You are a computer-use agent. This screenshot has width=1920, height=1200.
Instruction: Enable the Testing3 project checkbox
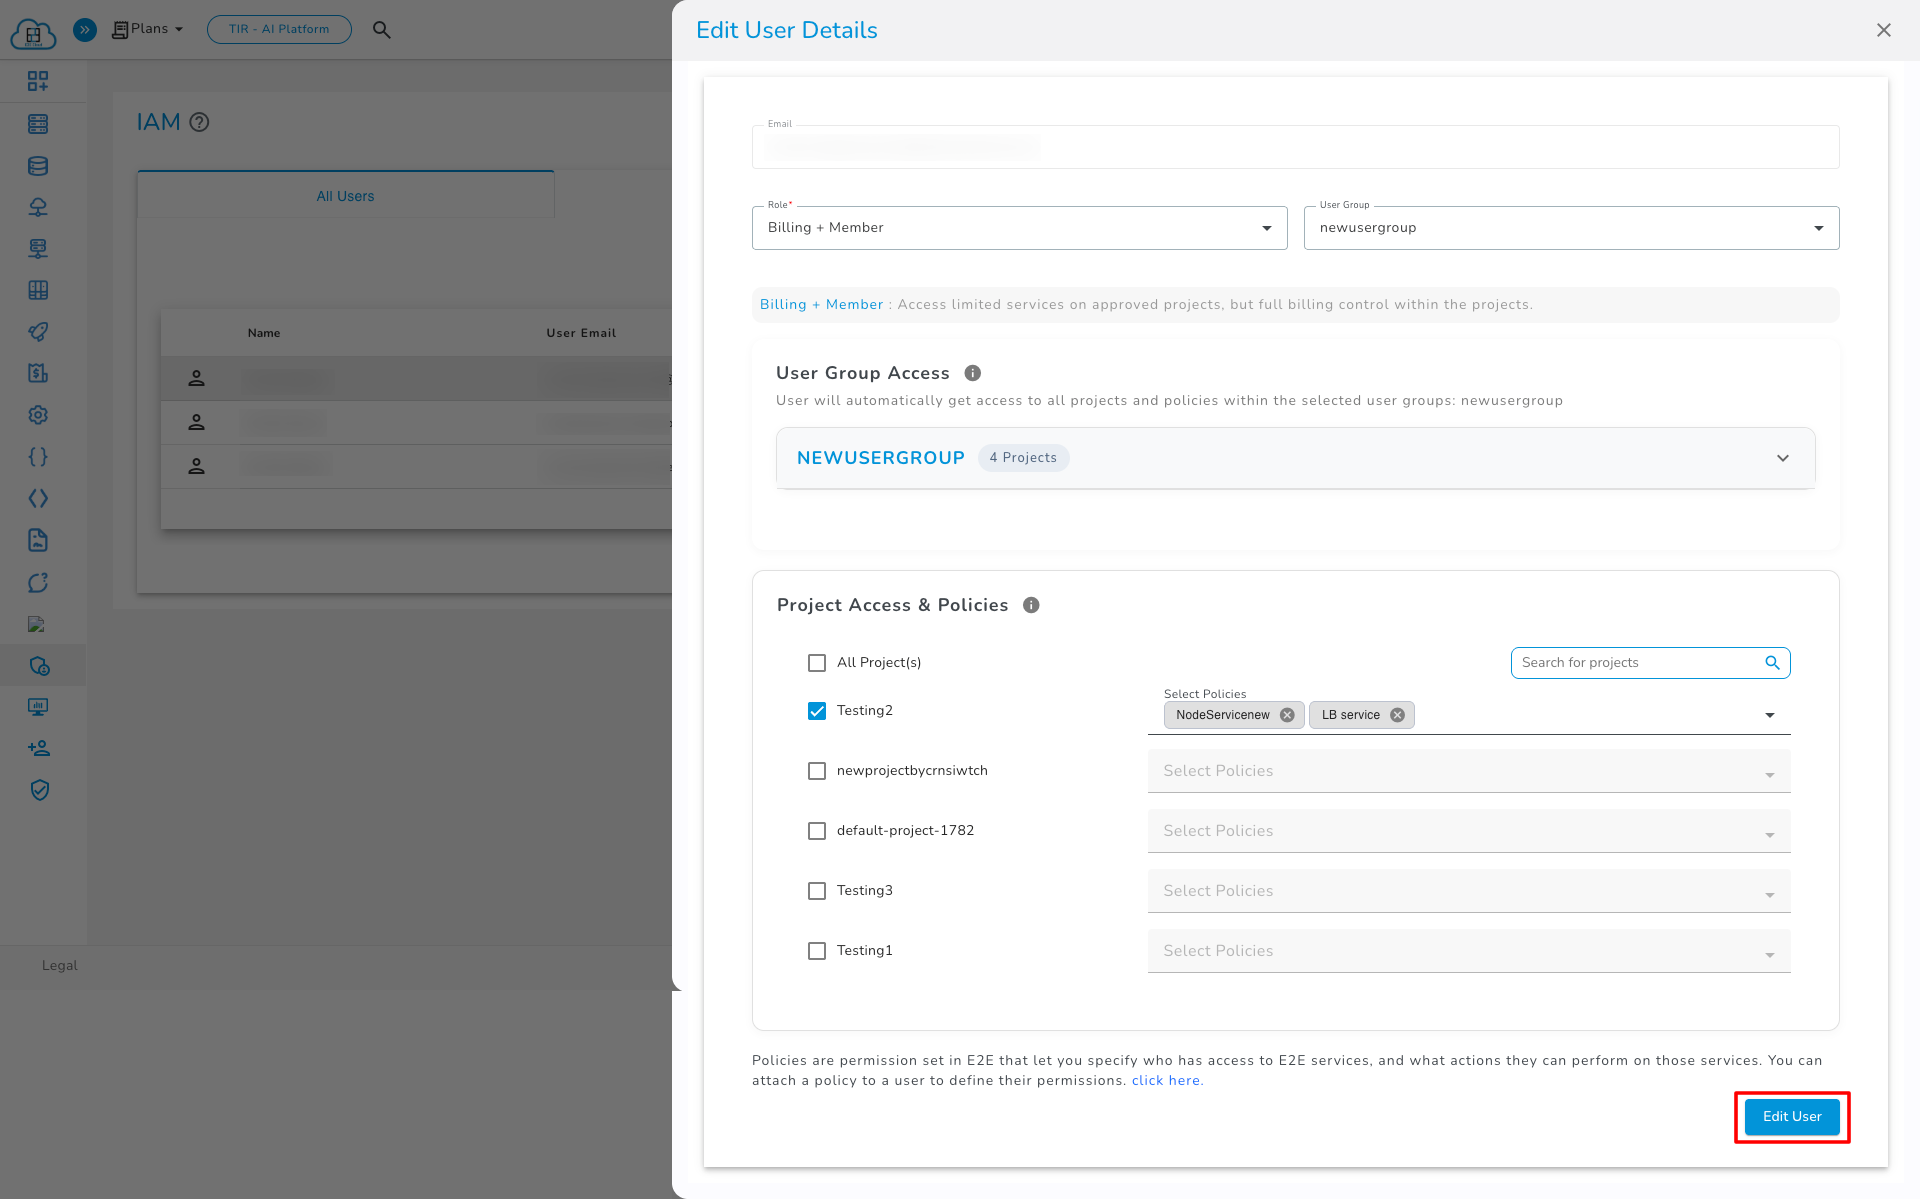point(817,891)
